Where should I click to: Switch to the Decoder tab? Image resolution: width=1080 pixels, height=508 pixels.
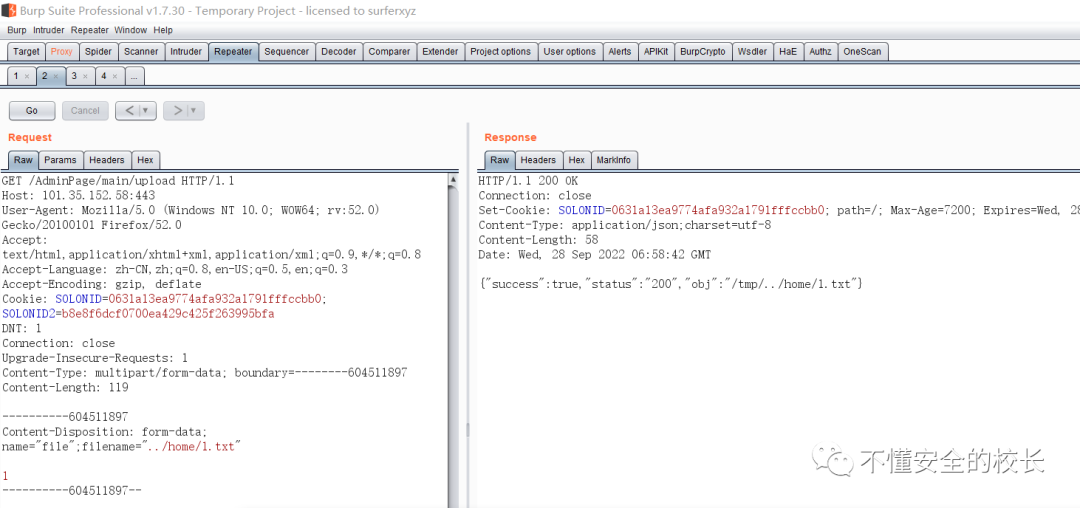(x=339, y=52)
